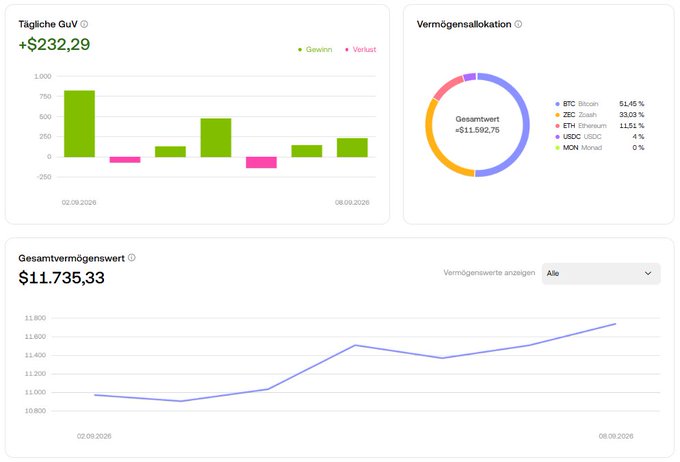Click the blue BTC color dot in legend
This screenshot has height=462, width=680.
coord(558,104)
